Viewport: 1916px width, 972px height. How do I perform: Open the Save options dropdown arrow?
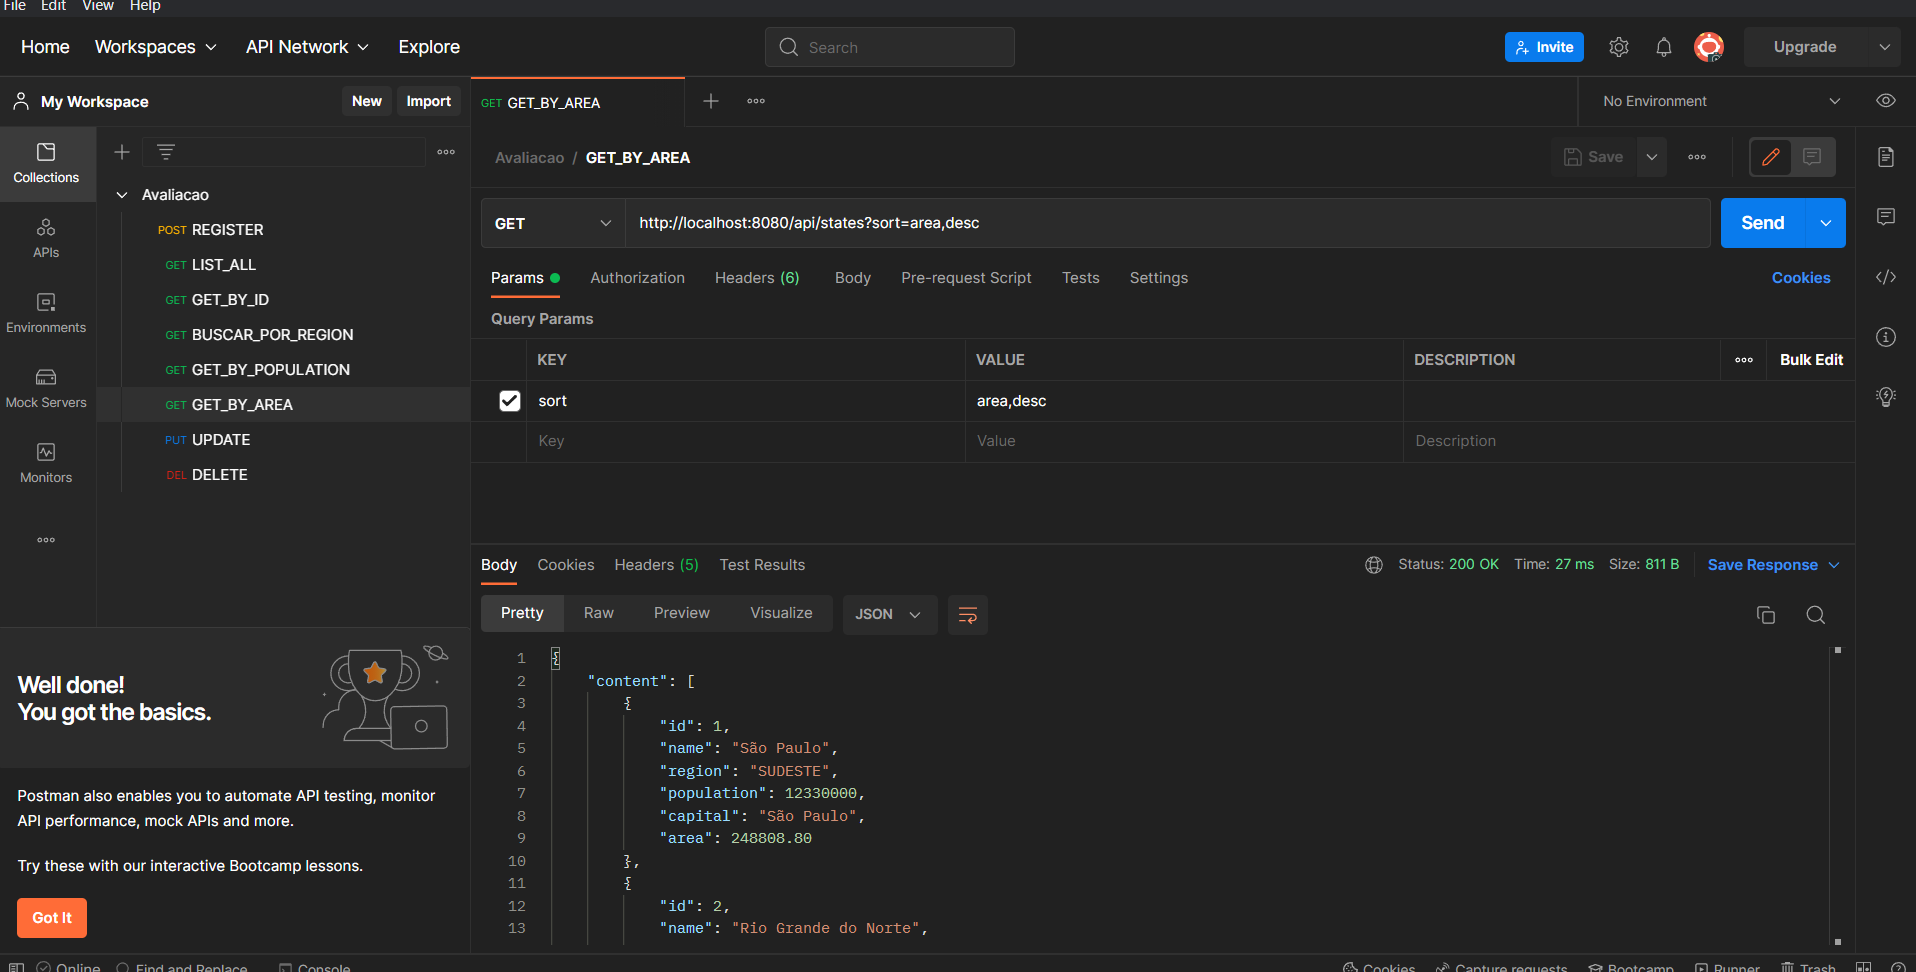click(x=1652, y=157)
